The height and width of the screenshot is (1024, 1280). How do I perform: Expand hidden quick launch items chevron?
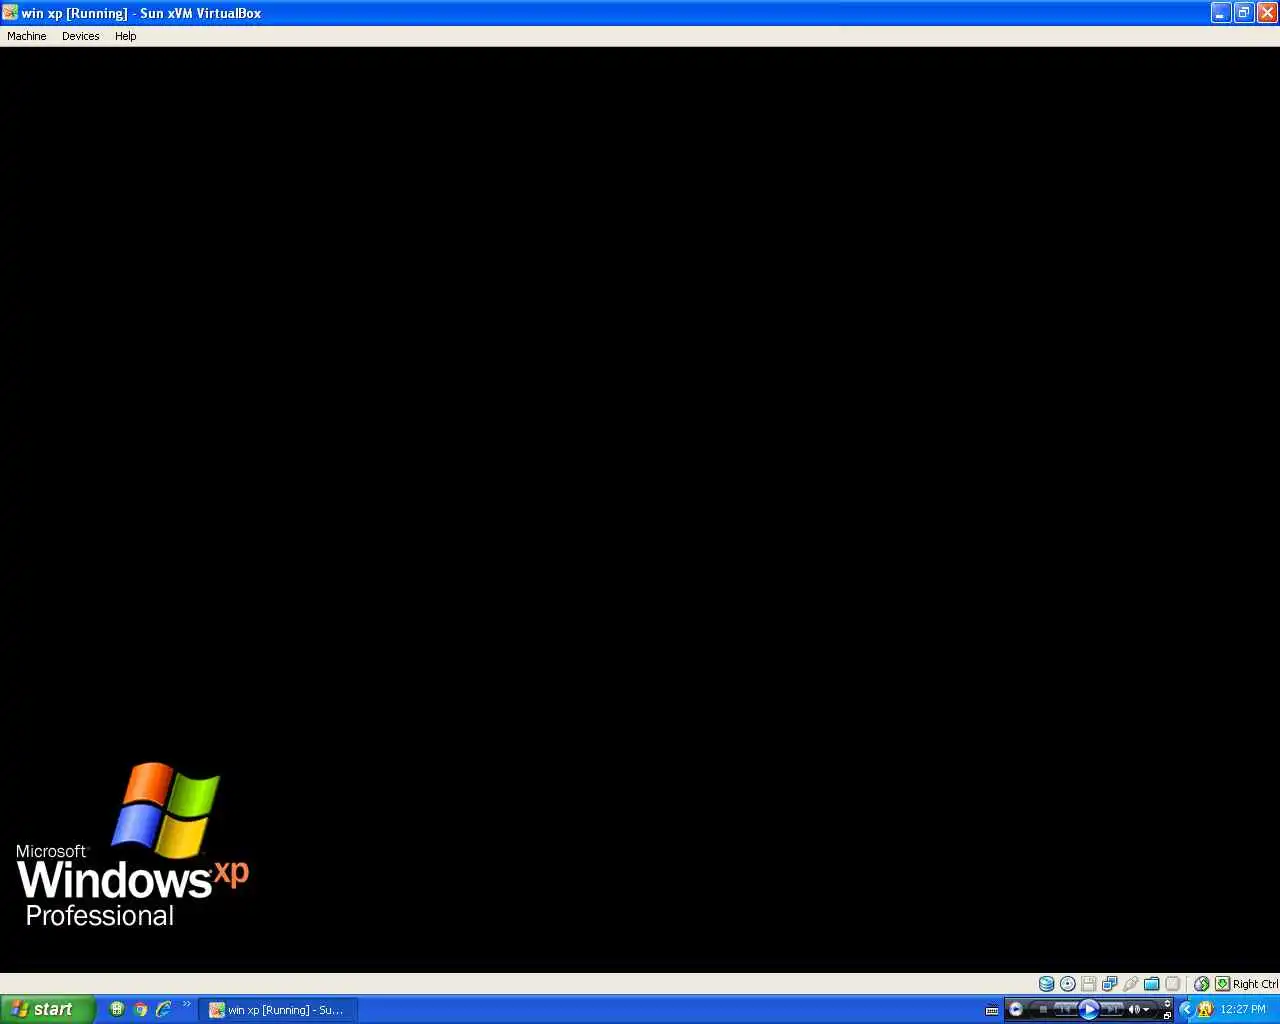click(186, 1004)
